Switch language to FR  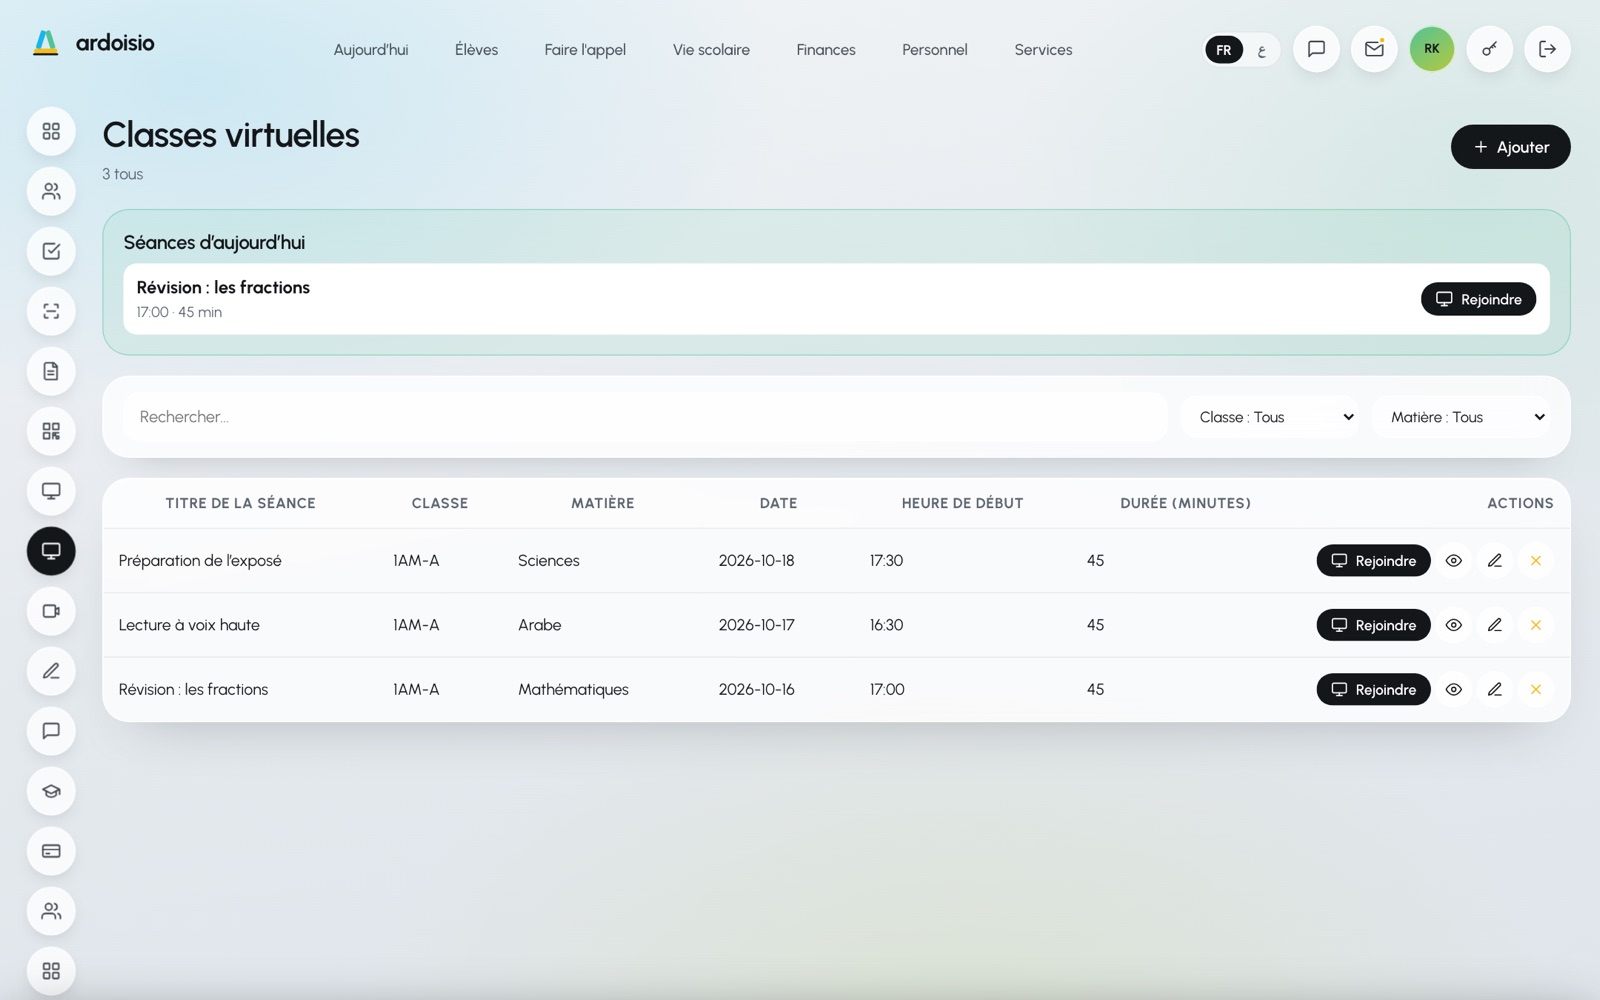pyautogui.click(x=1224, y=50)
